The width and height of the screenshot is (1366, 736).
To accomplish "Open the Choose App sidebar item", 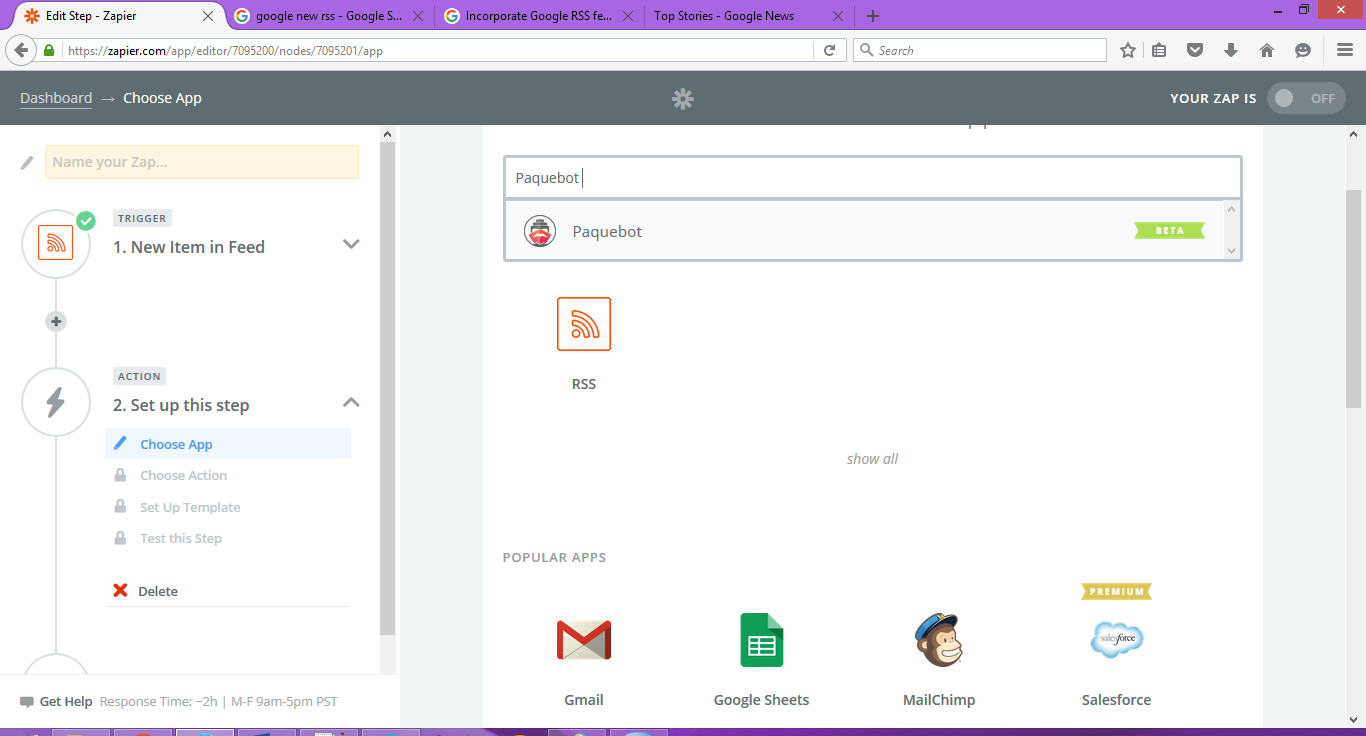I will 228,444.
